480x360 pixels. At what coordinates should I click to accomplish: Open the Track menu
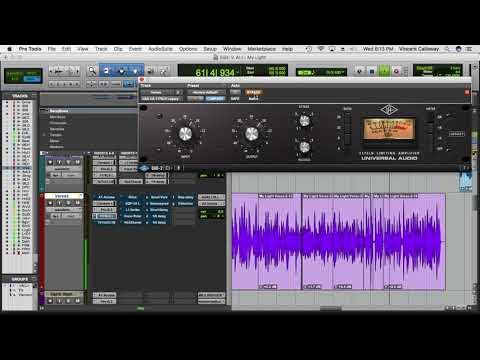101,49
